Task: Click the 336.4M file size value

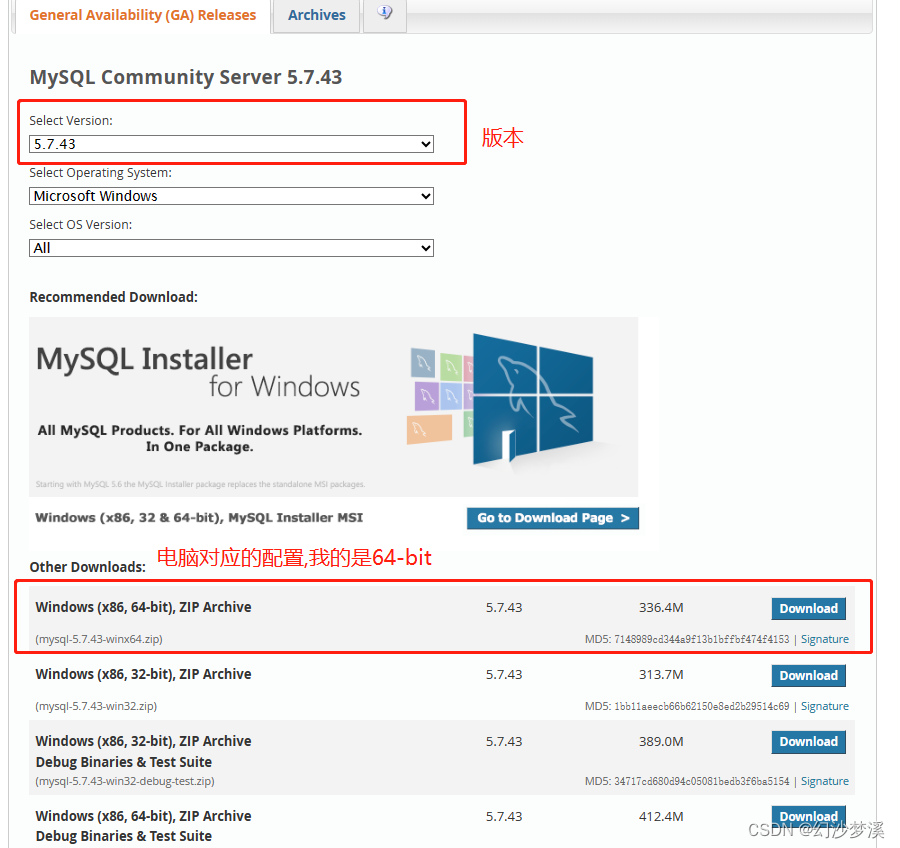Action: (x=661, y=607)
